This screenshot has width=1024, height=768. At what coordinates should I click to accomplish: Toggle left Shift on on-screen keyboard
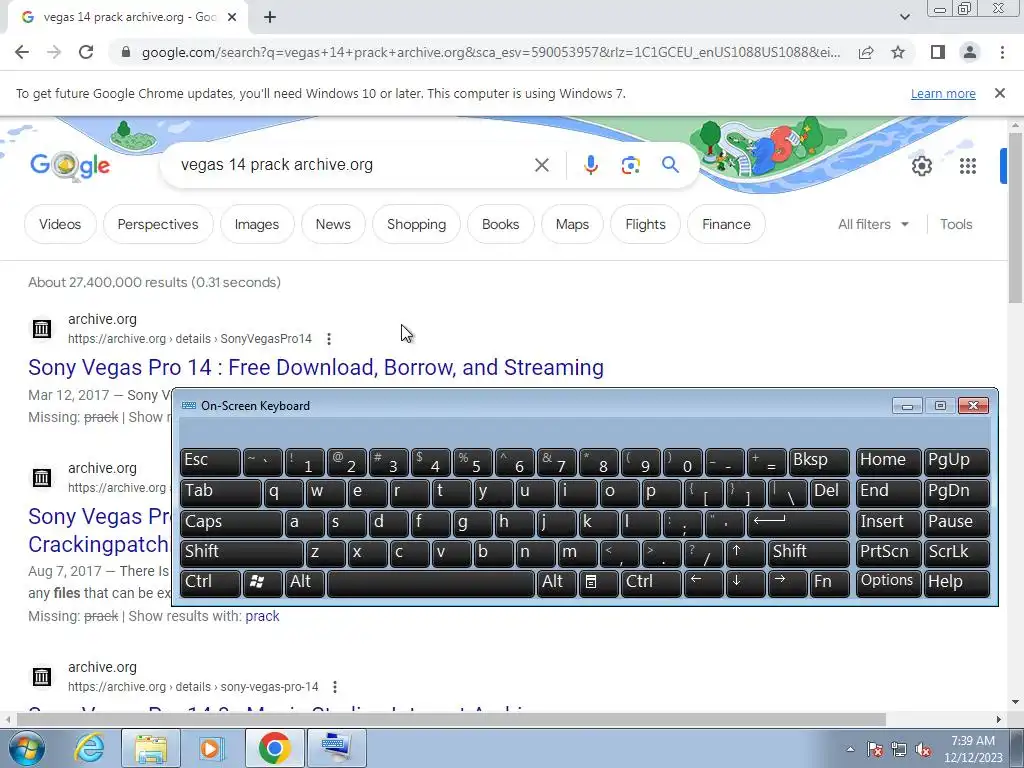point(241,552)
